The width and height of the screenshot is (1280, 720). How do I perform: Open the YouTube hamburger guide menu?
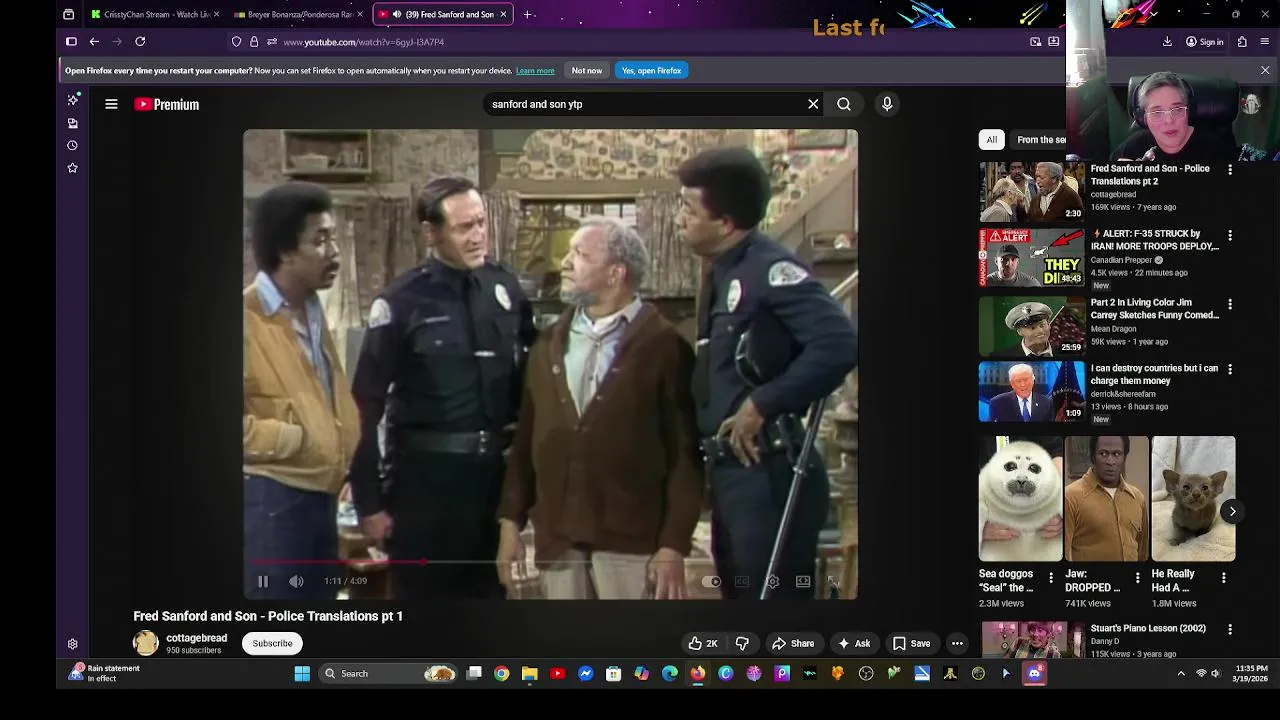click(x=112, y=104)
